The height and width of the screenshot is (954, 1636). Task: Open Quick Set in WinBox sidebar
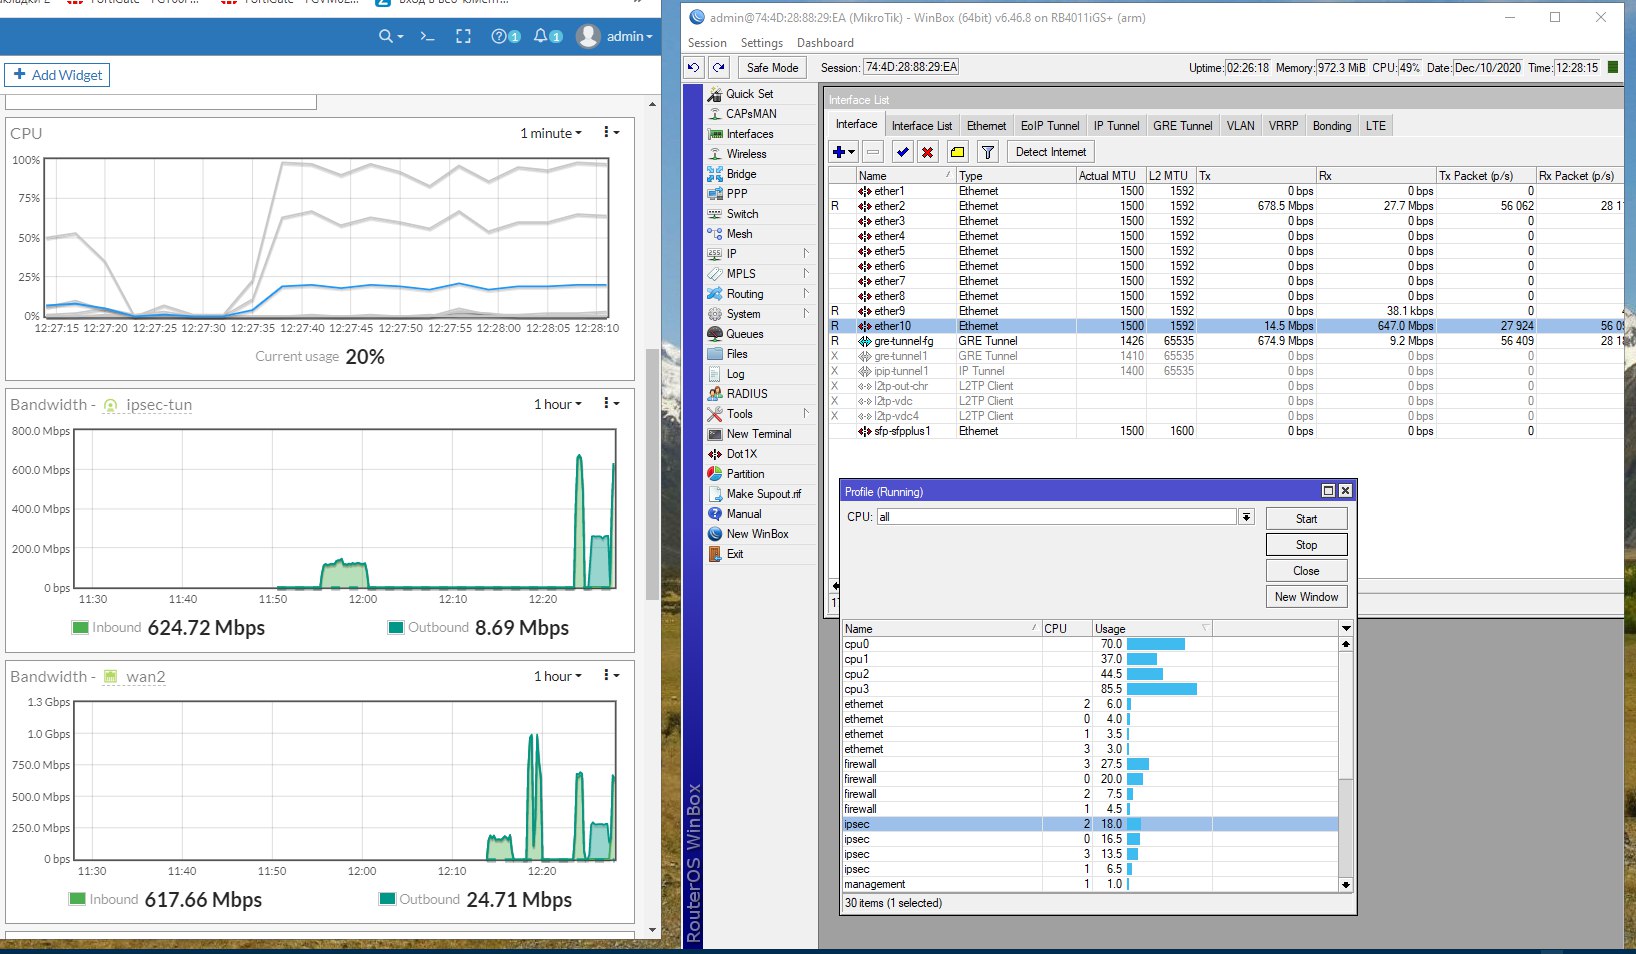click(749, 94)
